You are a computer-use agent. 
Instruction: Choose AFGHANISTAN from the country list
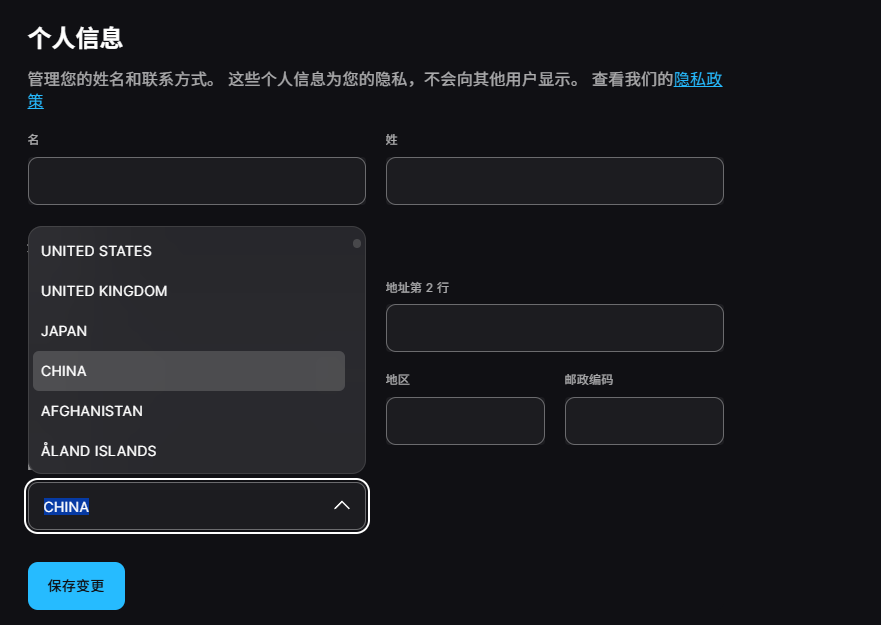[x=189, y=411]
